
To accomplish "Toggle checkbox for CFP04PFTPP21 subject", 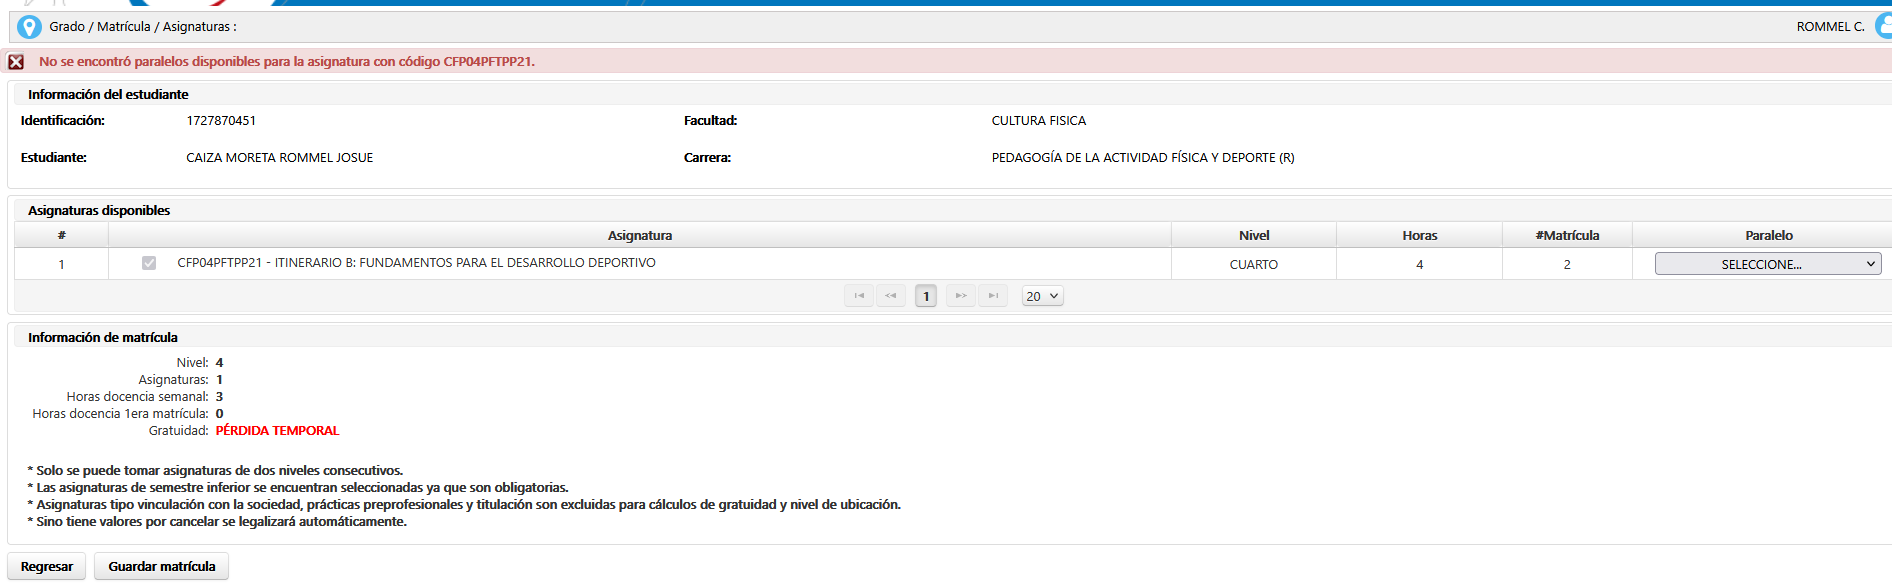I will [149, 263].
